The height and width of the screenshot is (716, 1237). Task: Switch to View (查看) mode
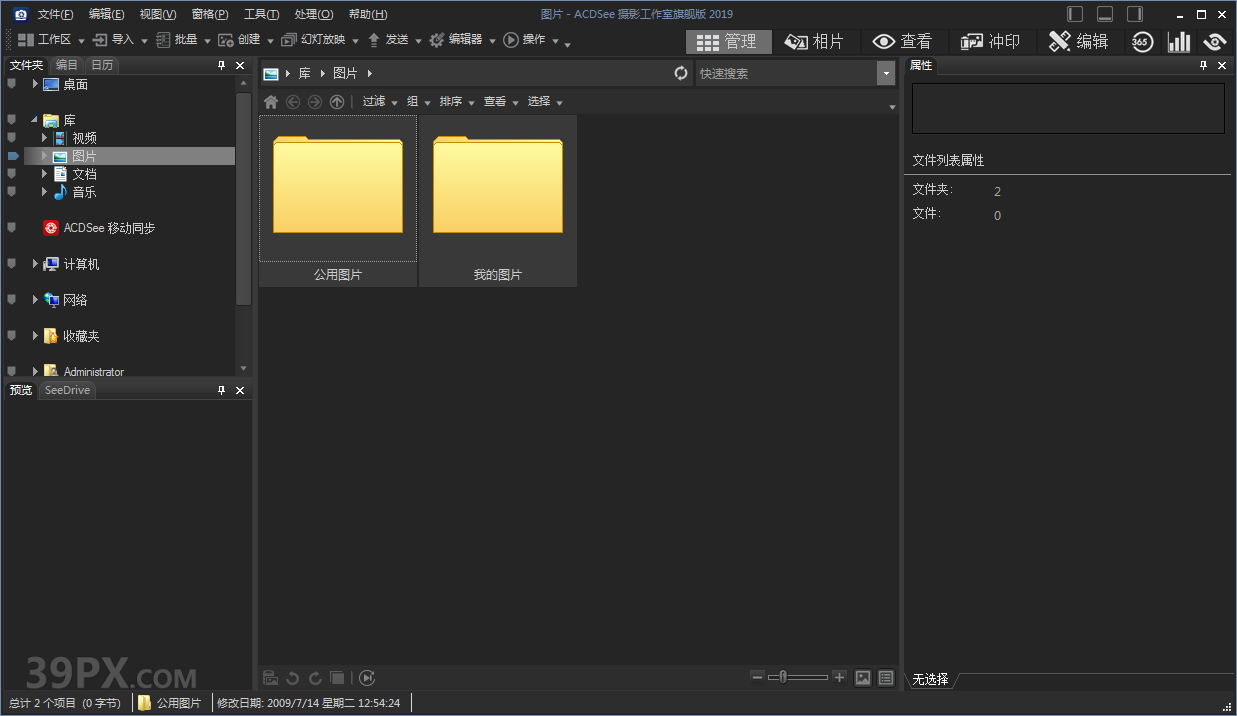point(902,41)
